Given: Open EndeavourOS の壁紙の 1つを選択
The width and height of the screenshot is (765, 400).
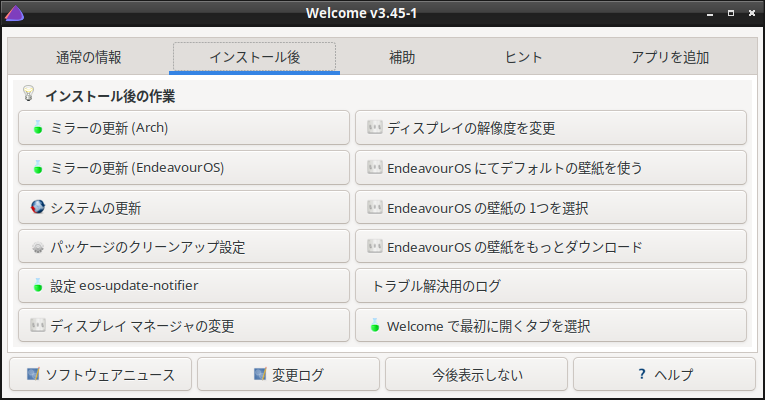Looking at the screenshot, I should (x=551, y=207).
